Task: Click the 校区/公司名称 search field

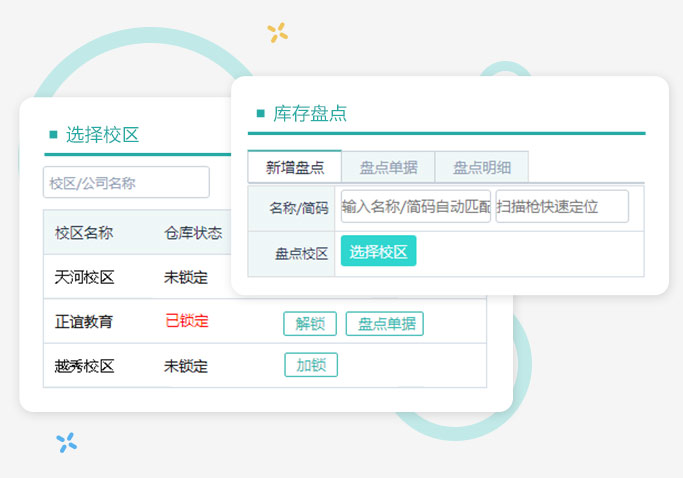Action: click(126, 182)
